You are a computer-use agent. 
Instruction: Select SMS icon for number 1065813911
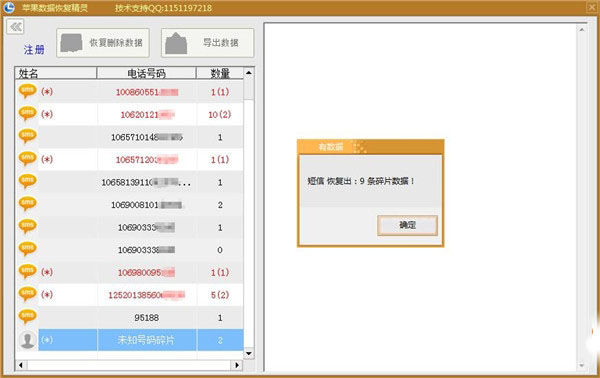pos(28,182)
